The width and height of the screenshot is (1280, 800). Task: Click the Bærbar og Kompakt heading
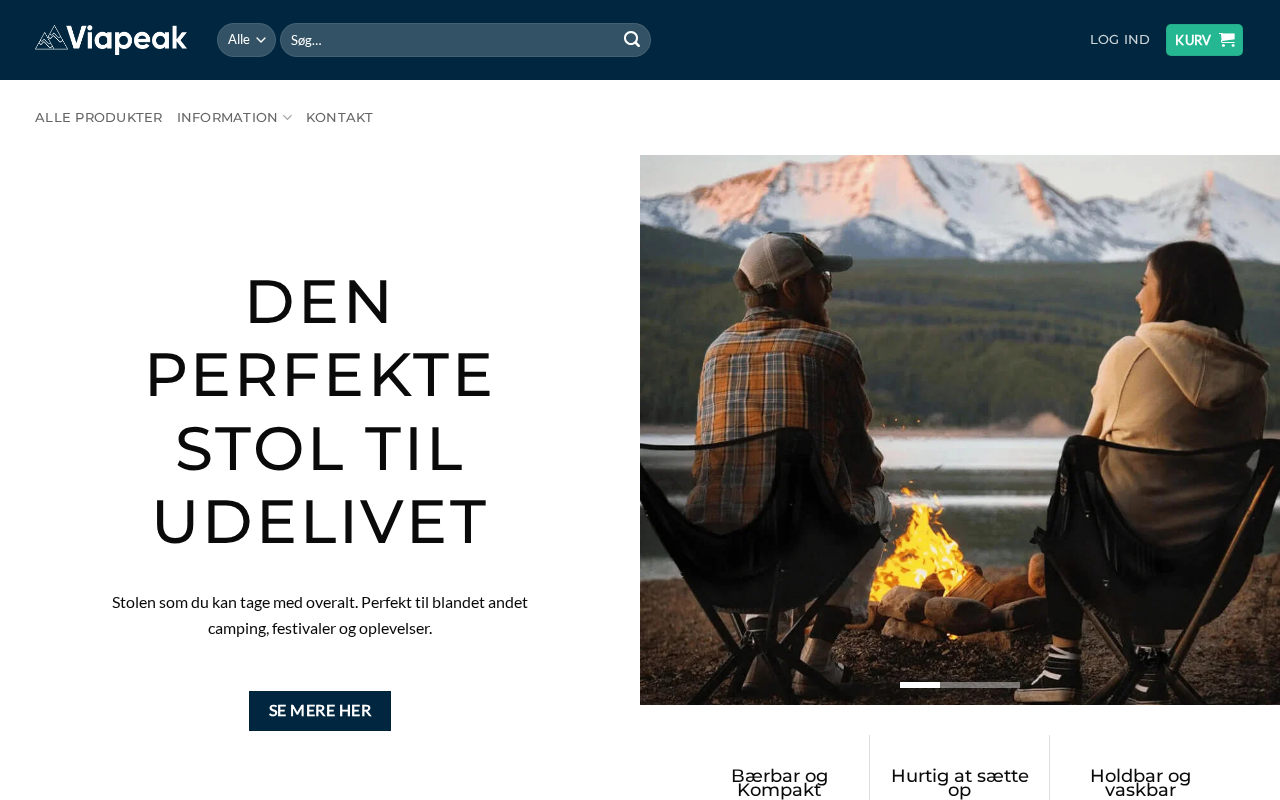(x=780, y=783)
